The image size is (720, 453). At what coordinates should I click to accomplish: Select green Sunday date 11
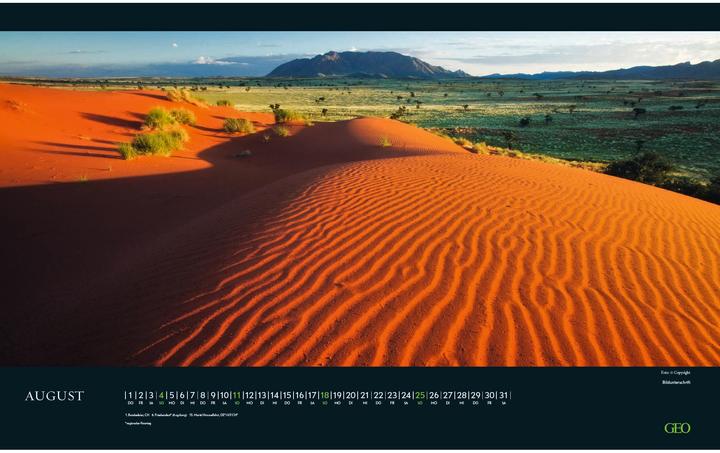click(x=237, y=395)
